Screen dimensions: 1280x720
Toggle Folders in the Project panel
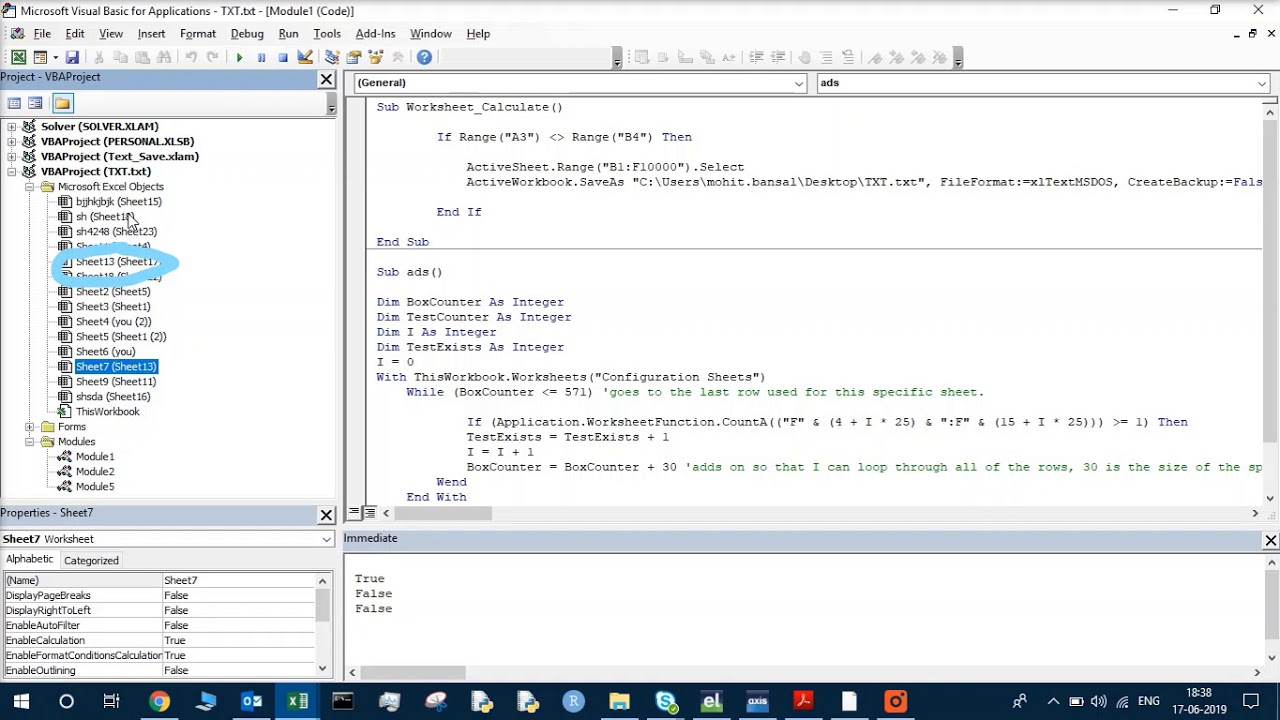(62, 103)
